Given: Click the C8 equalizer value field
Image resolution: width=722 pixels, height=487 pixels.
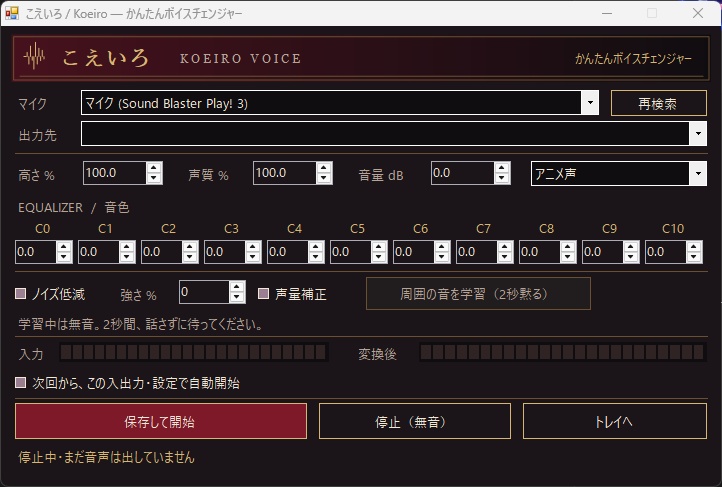Looking at the screenshot, I should [540, 252].
